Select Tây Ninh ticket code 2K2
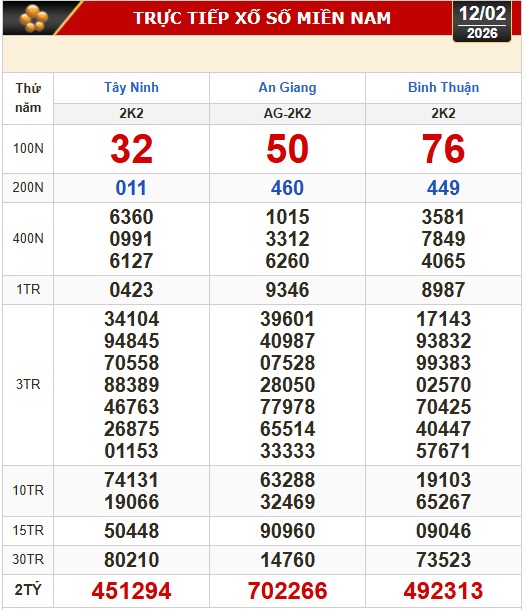The width and height of the screenshot is (525, 610). tap(131, 114)
